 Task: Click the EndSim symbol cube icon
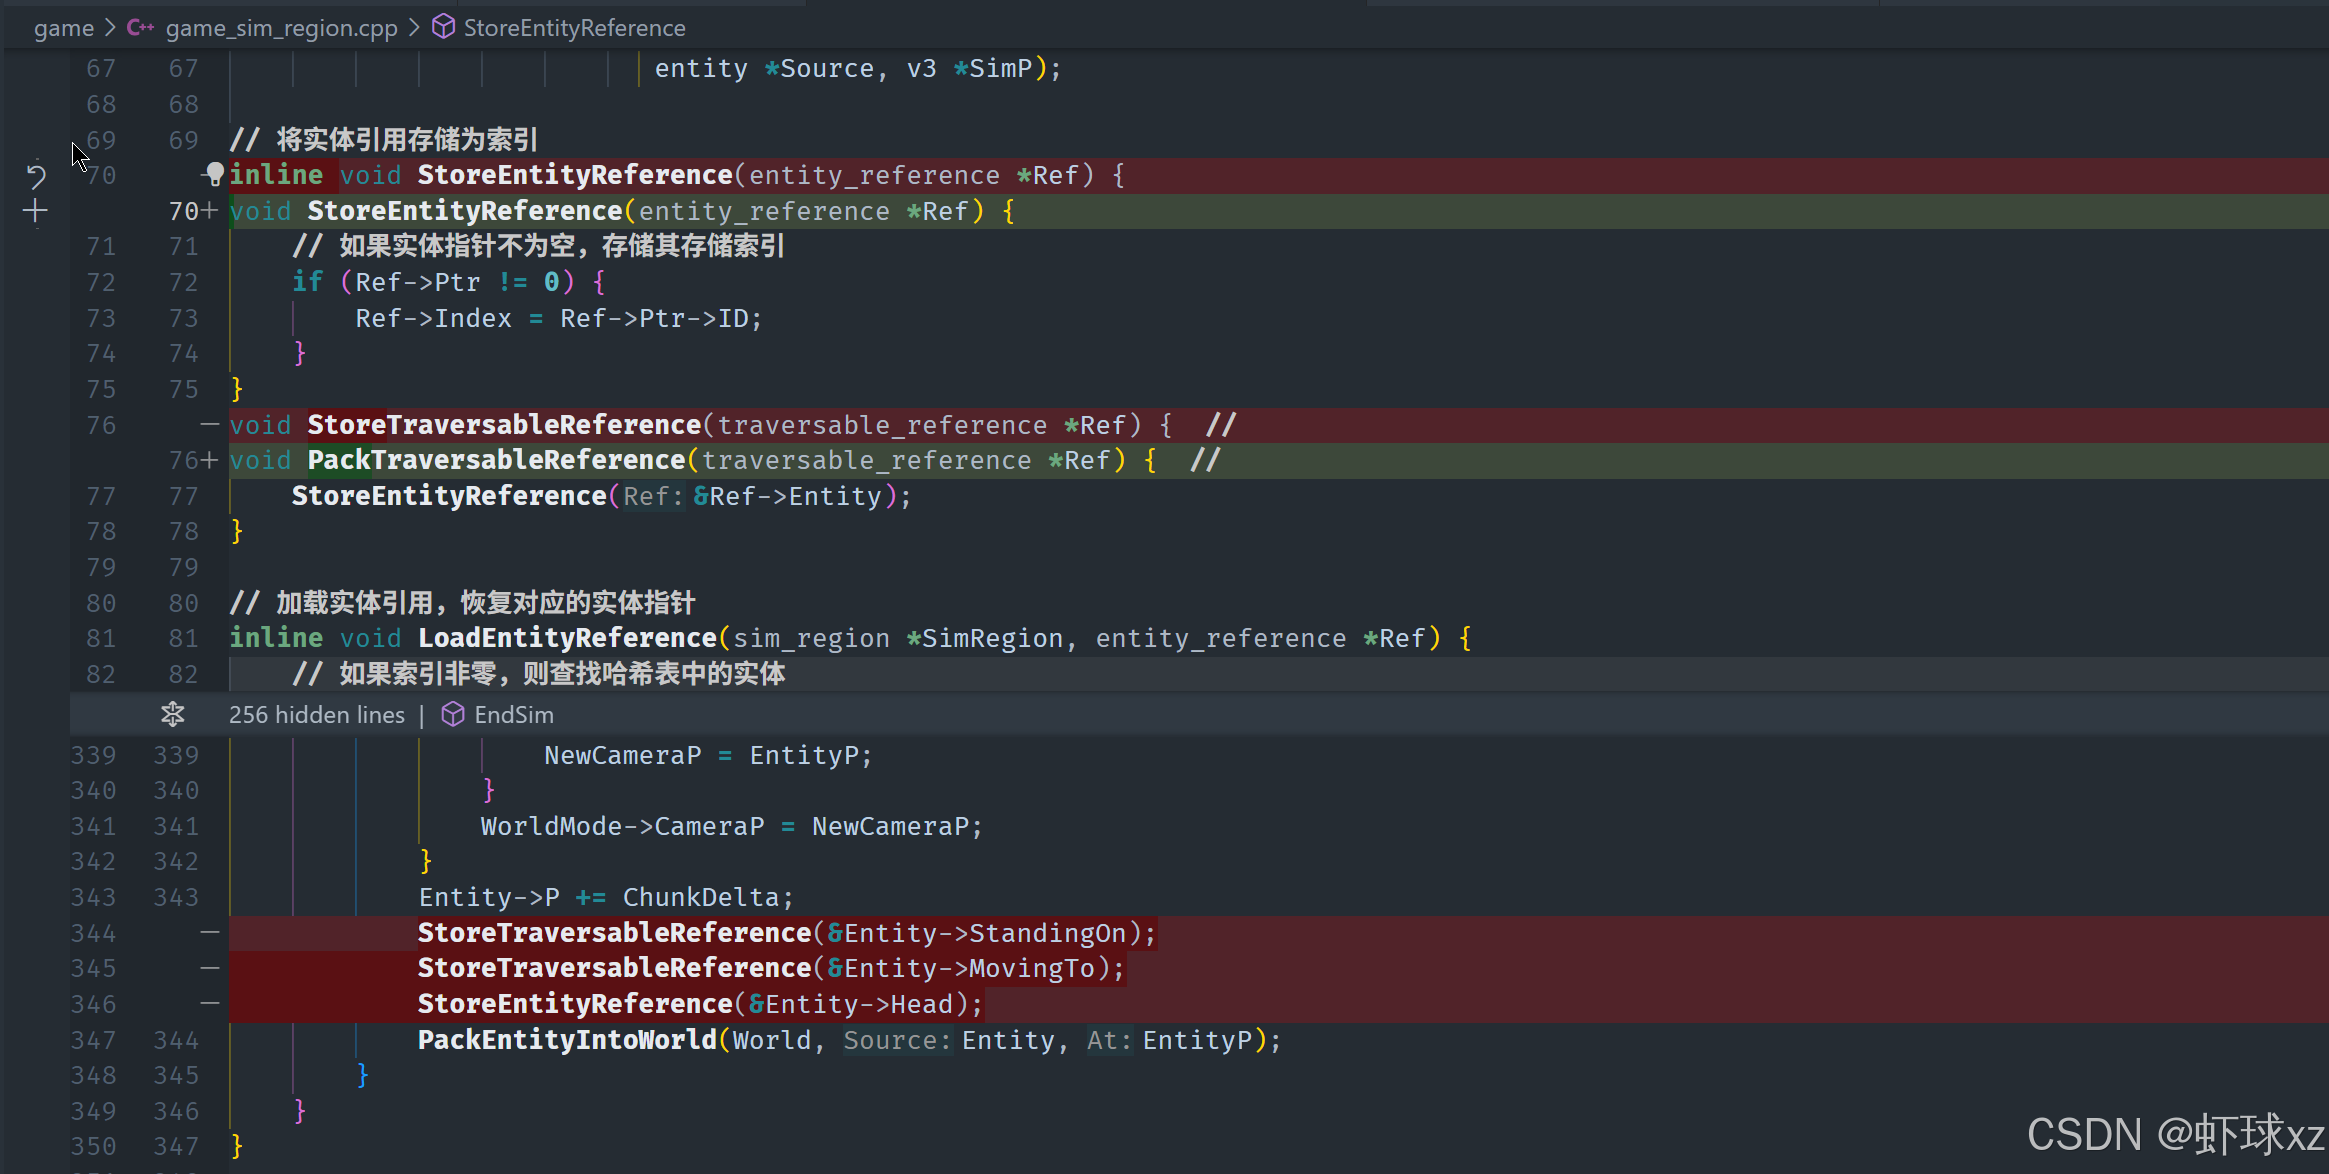453,714
